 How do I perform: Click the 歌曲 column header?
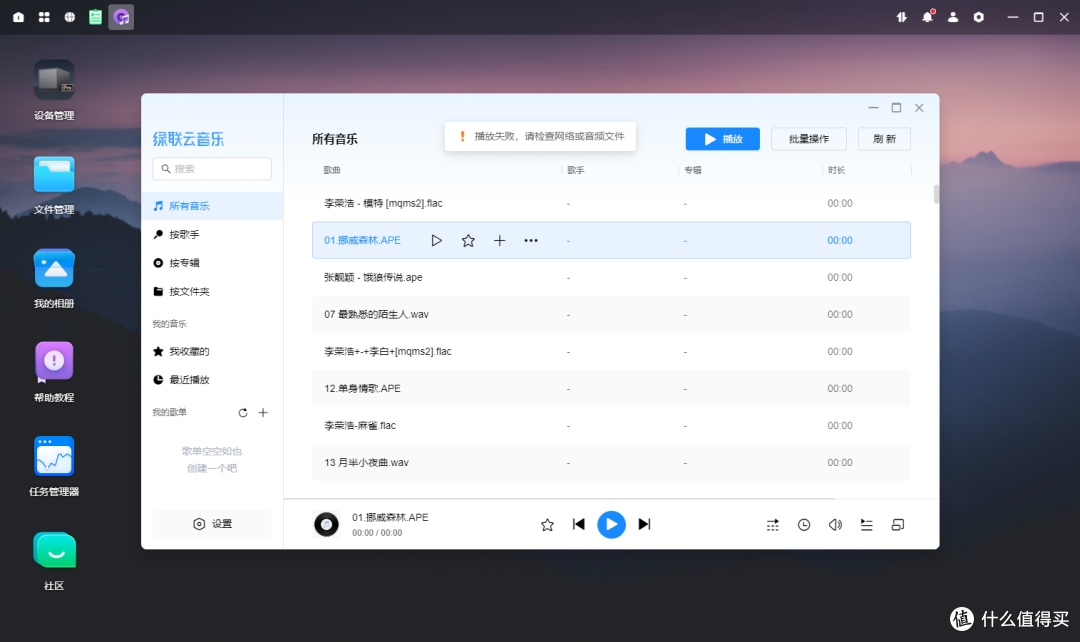(x=332, y=170)
